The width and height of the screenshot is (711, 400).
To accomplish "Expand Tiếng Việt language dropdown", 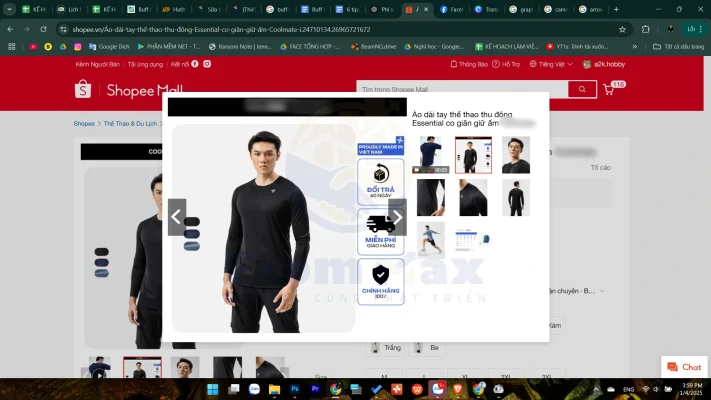I will [x=551, y=64].
